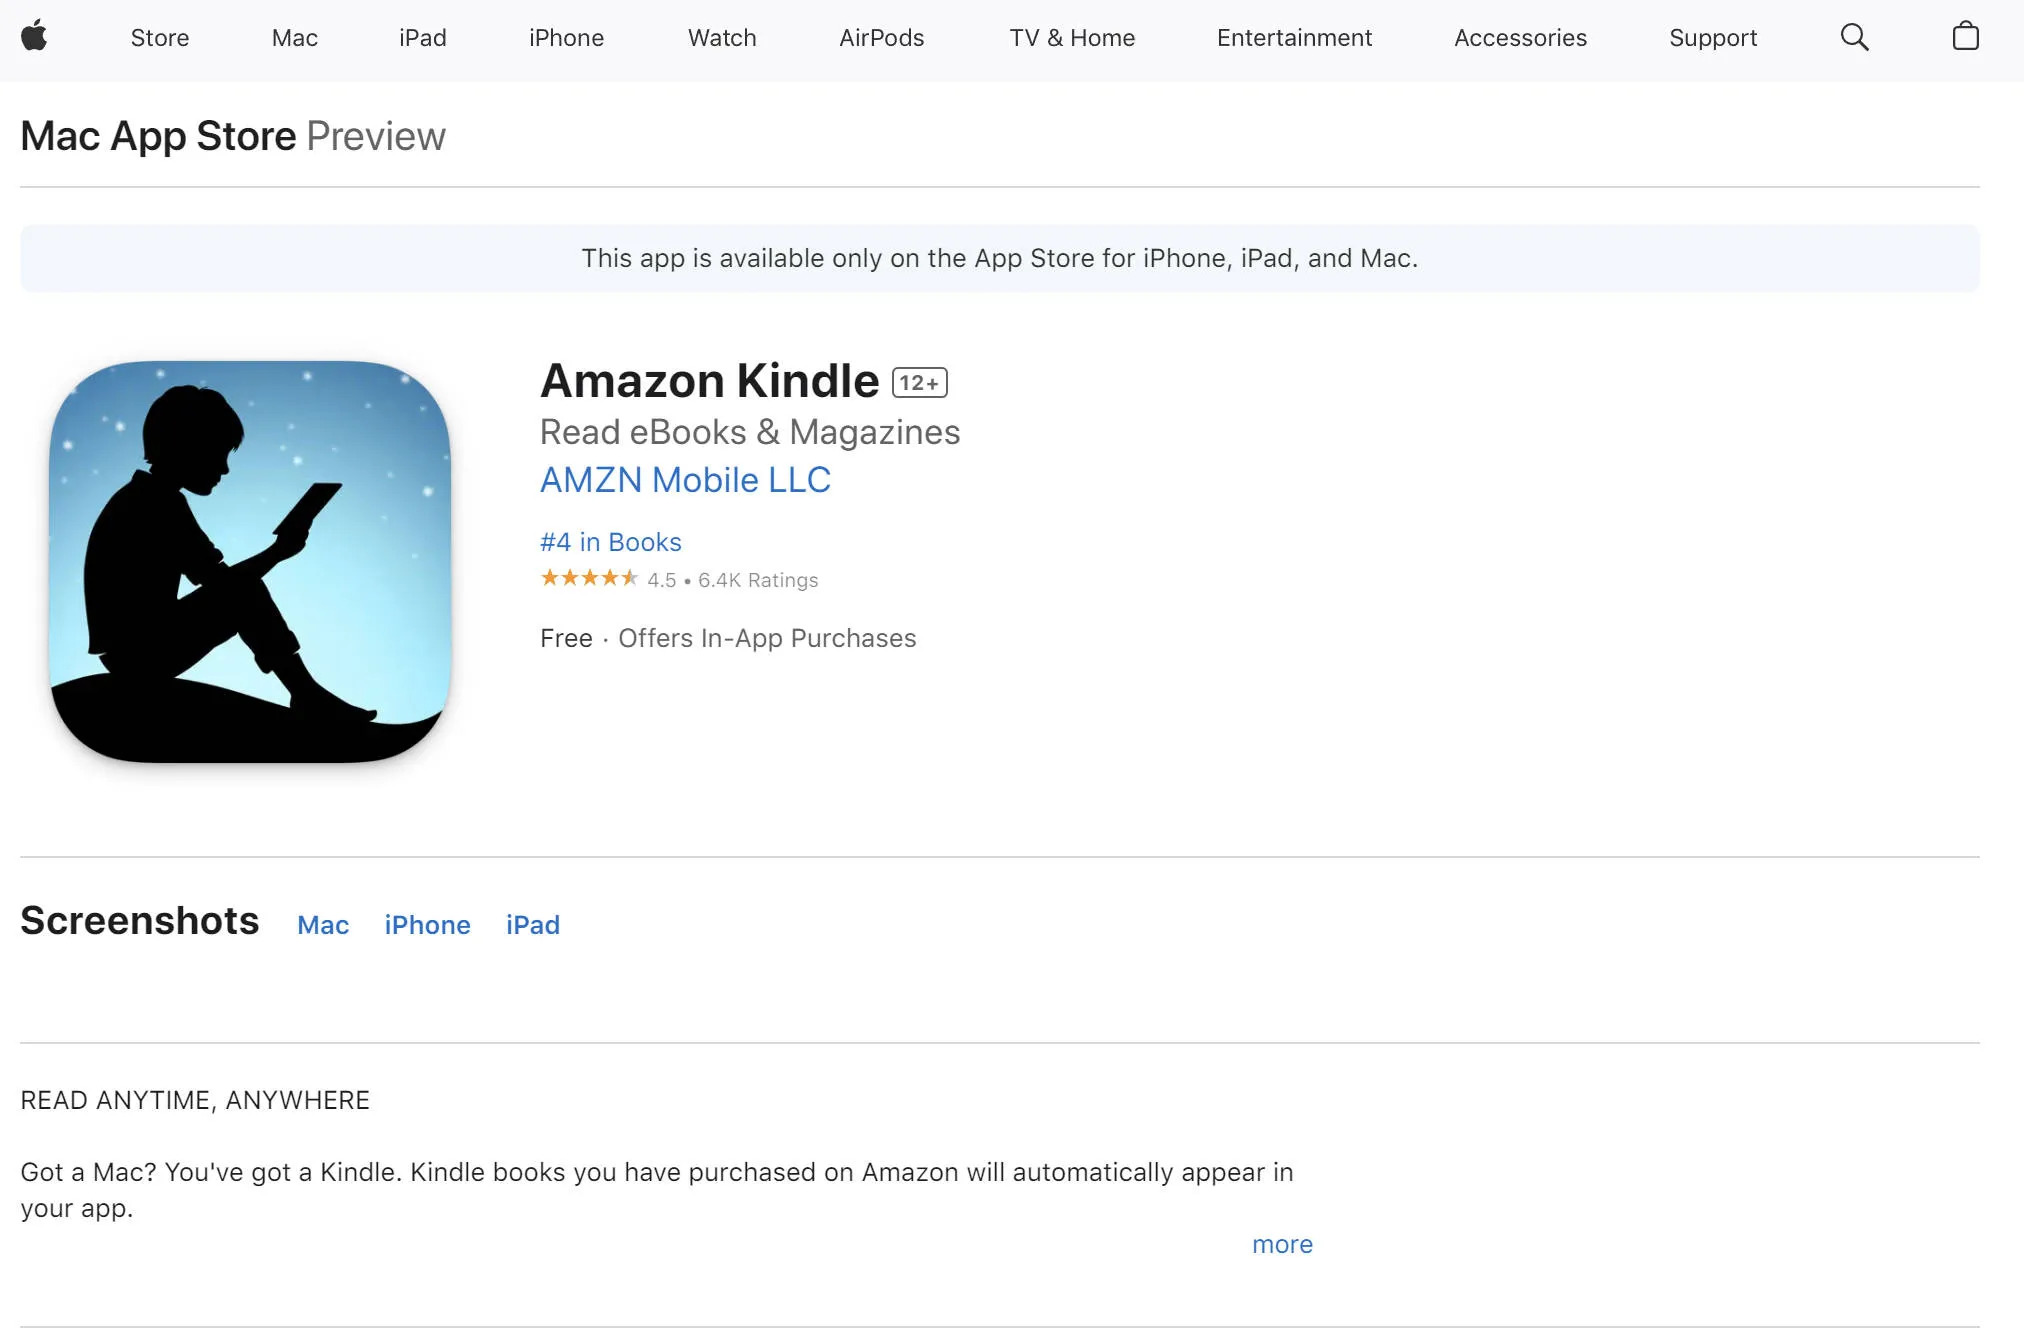Expand the TV & Home dropdown menu
This screenshot has width=2024, height=1328.
coord(1073,36)
